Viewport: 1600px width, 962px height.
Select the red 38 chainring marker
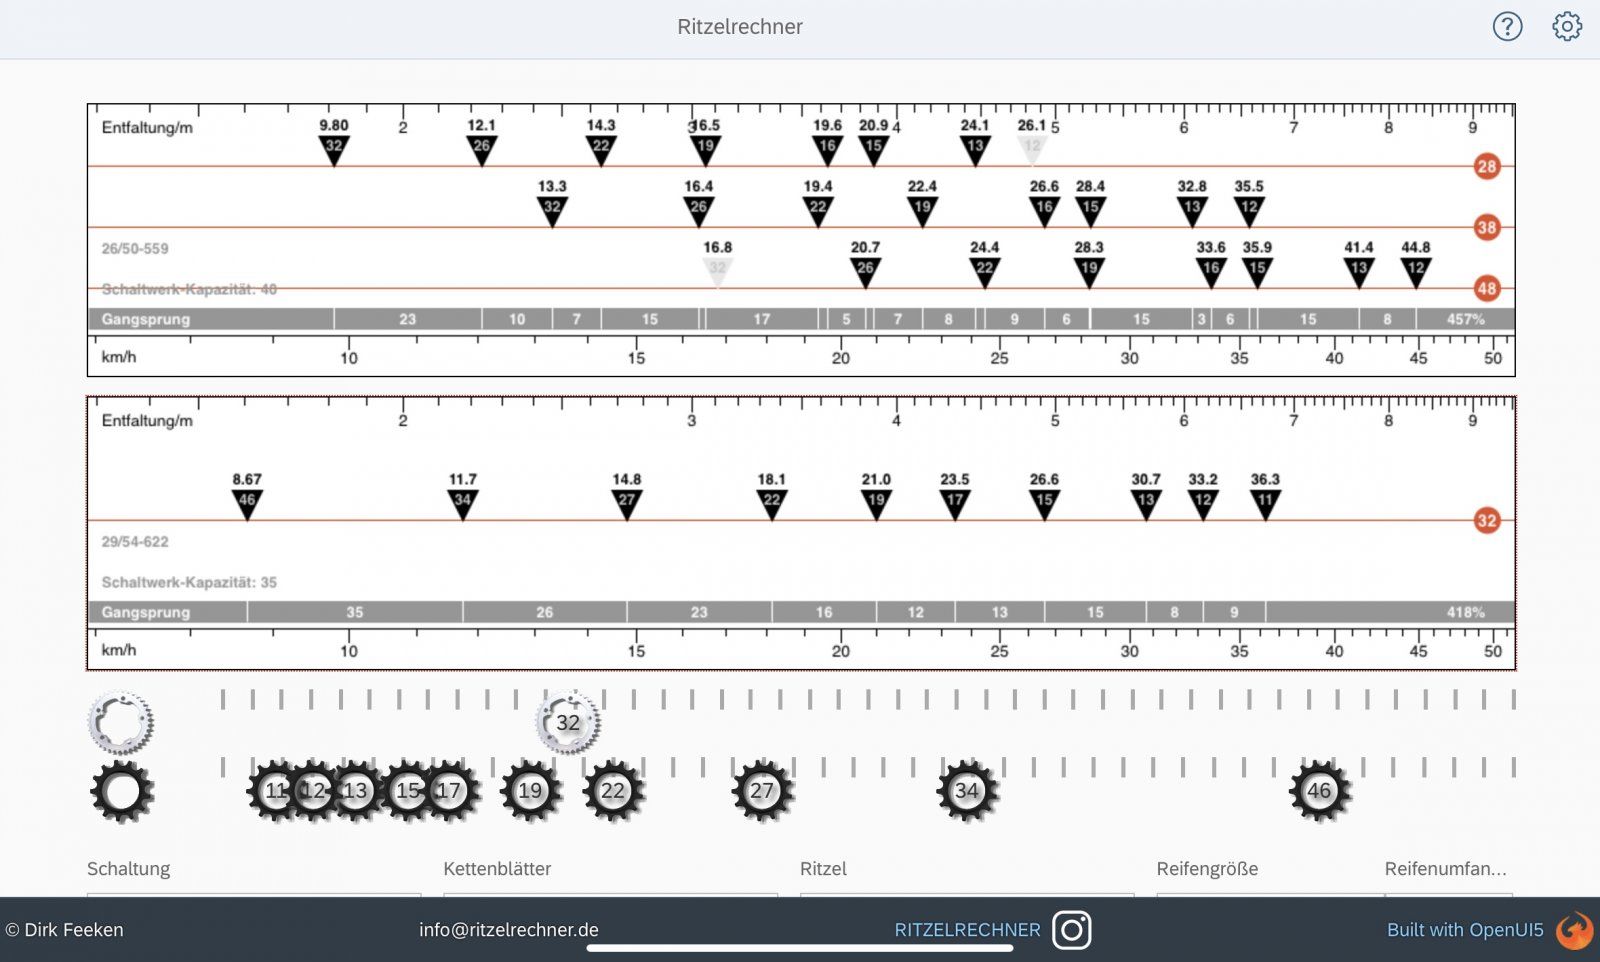tap(1486, 227)
